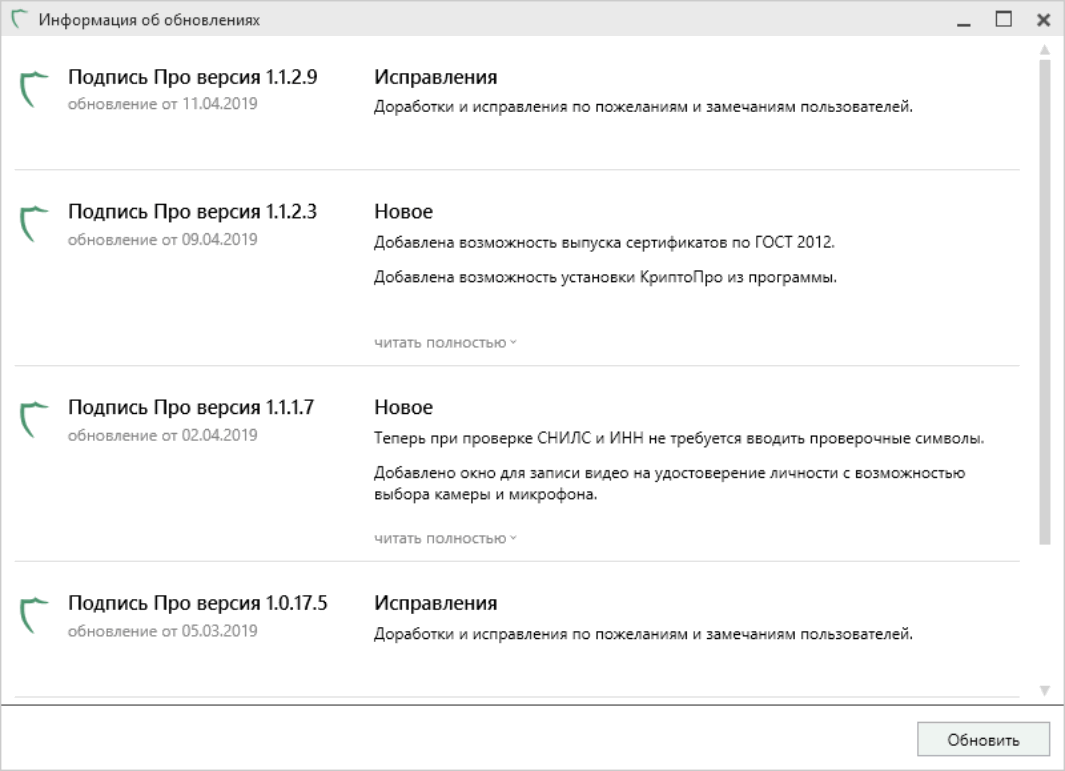Viewport: 1065px width, 771px height.
Task: Expand 'читать полностью' under version 1.1.2.3
Action: point(445,342)
